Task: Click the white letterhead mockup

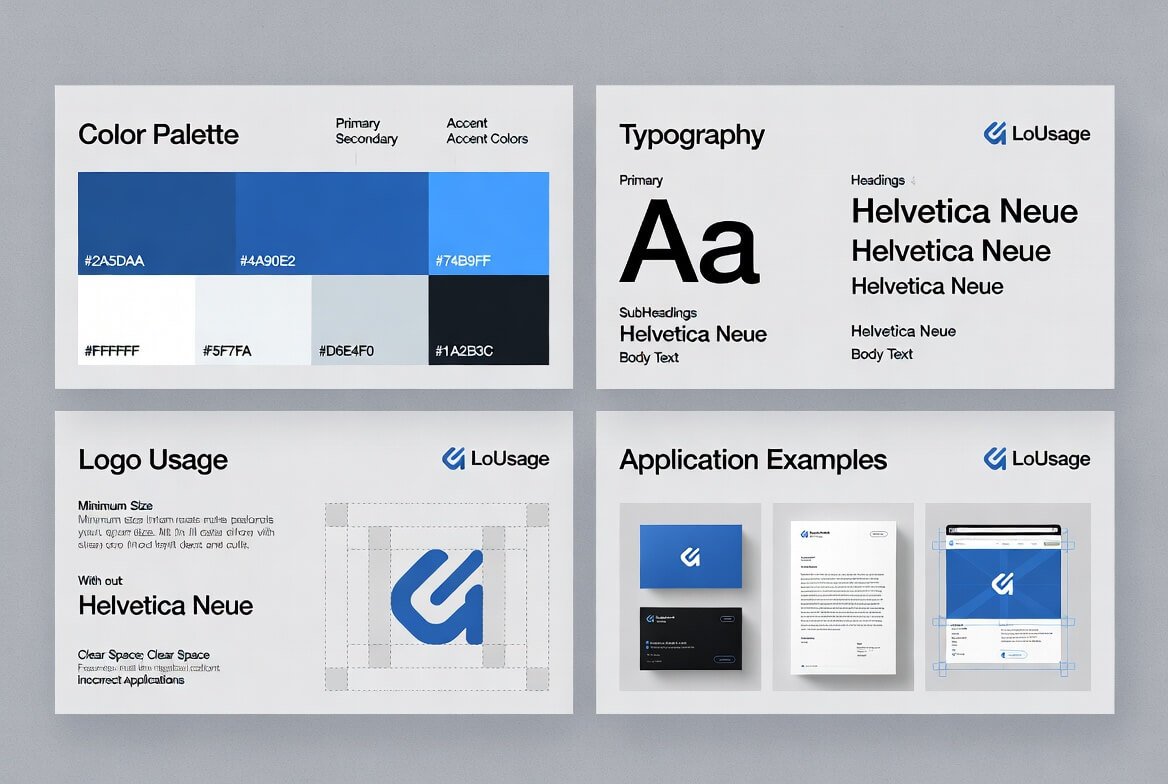Action: [x=843, y=597]
